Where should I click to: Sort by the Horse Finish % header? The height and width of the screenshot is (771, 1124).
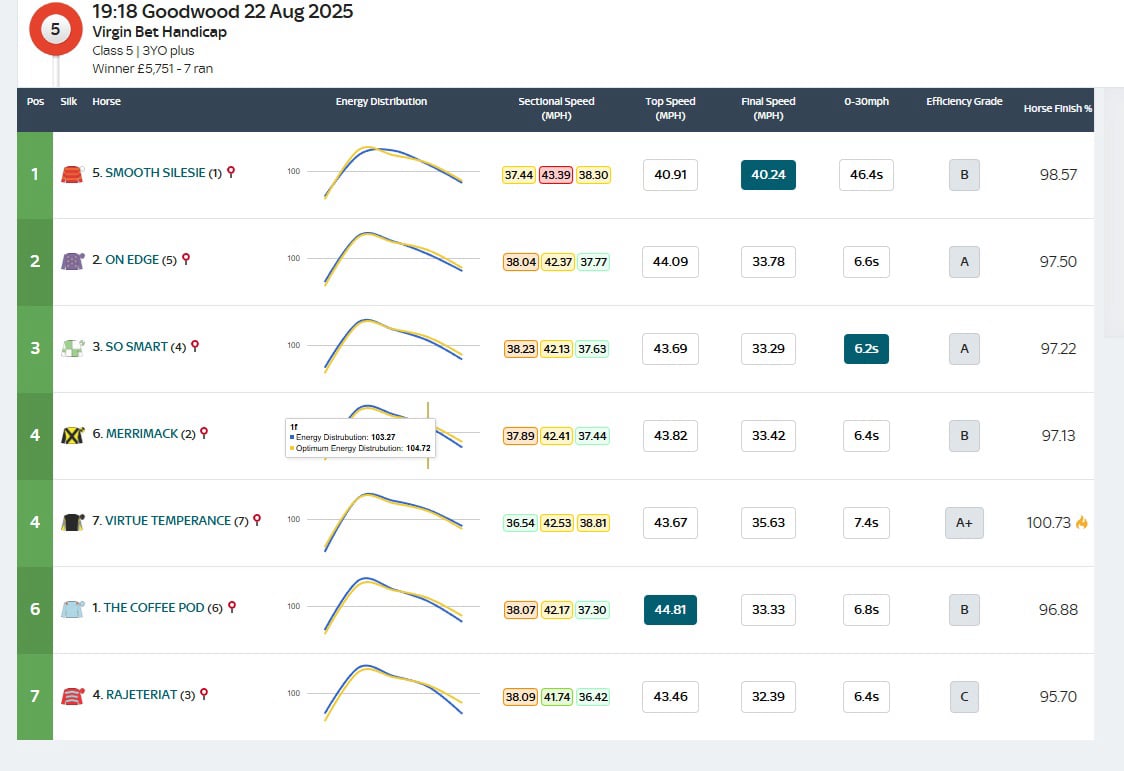click(1058, 109)
